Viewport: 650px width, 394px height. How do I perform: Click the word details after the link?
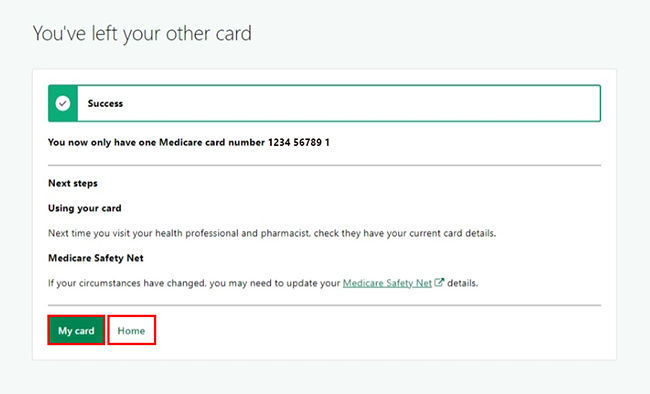(463, 283)
